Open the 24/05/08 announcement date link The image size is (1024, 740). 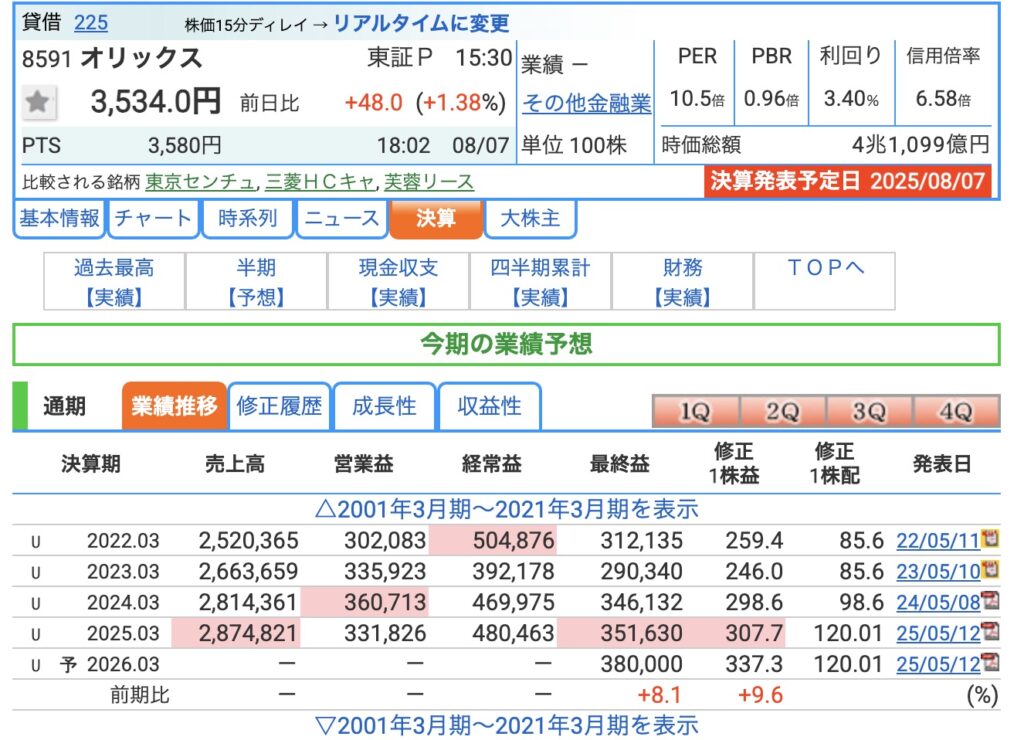[x=938, y=602]
